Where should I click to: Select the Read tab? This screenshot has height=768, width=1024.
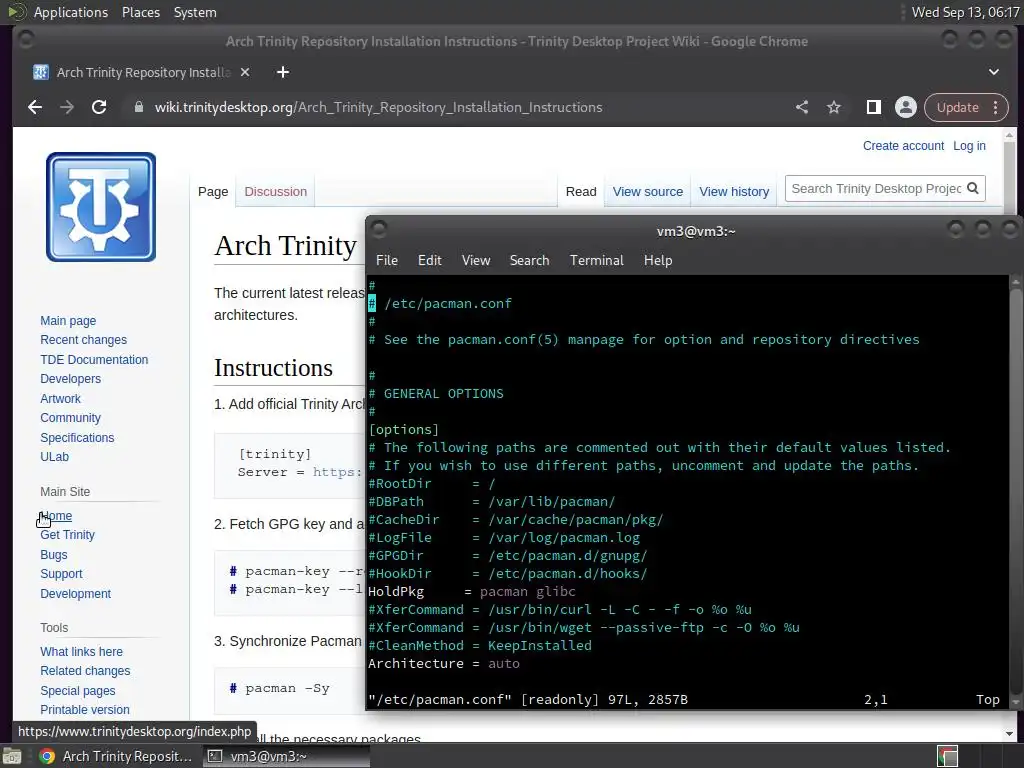[581, 191]
